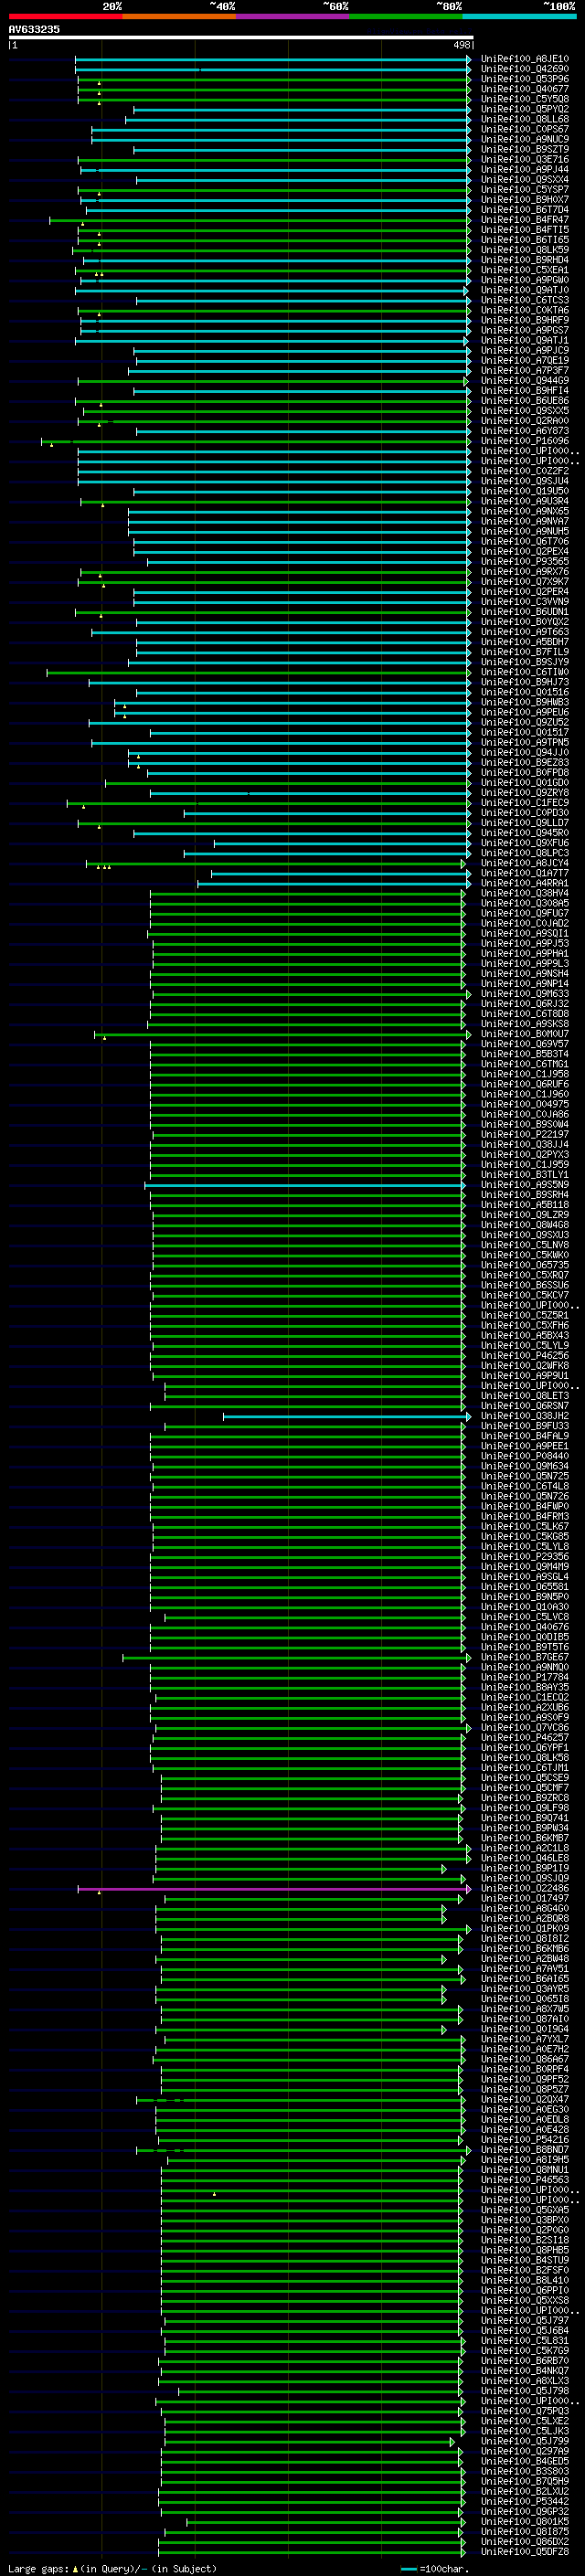Open hit UniRef100_C5KCV7
The height and width of the screenshot is (2576, 585).
(x=525, y=1295)
